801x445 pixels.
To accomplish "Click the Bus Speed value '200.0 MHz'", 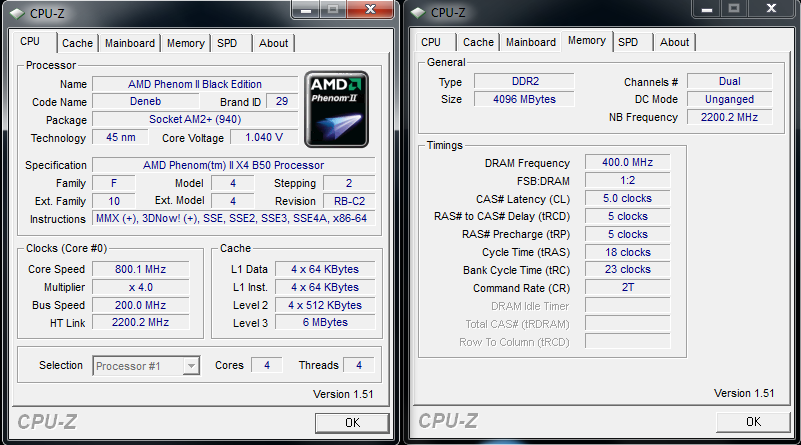I will 140,305.
